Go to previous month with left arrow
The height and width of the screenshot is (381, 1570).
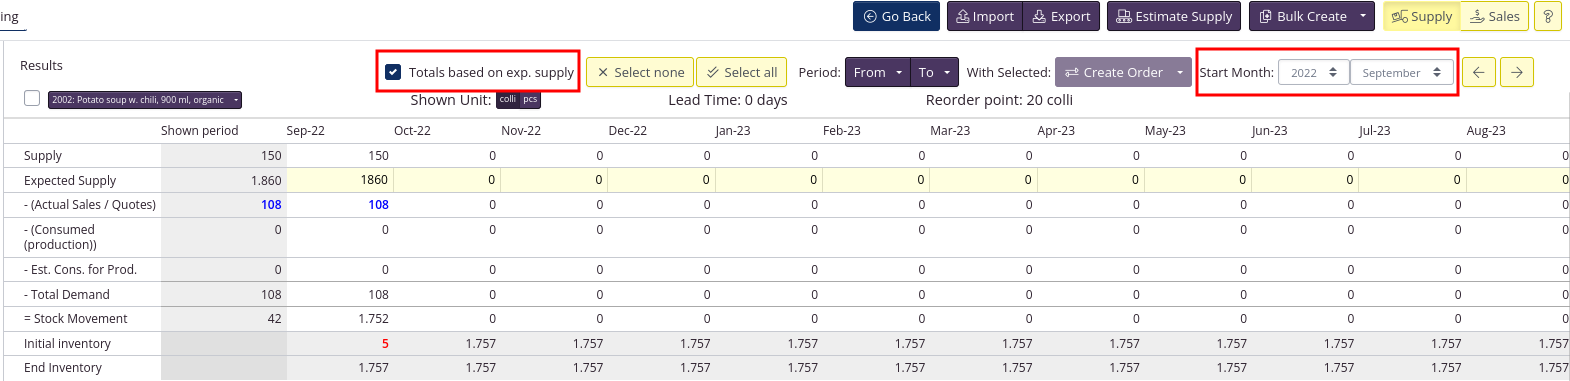pos(1478,72)
